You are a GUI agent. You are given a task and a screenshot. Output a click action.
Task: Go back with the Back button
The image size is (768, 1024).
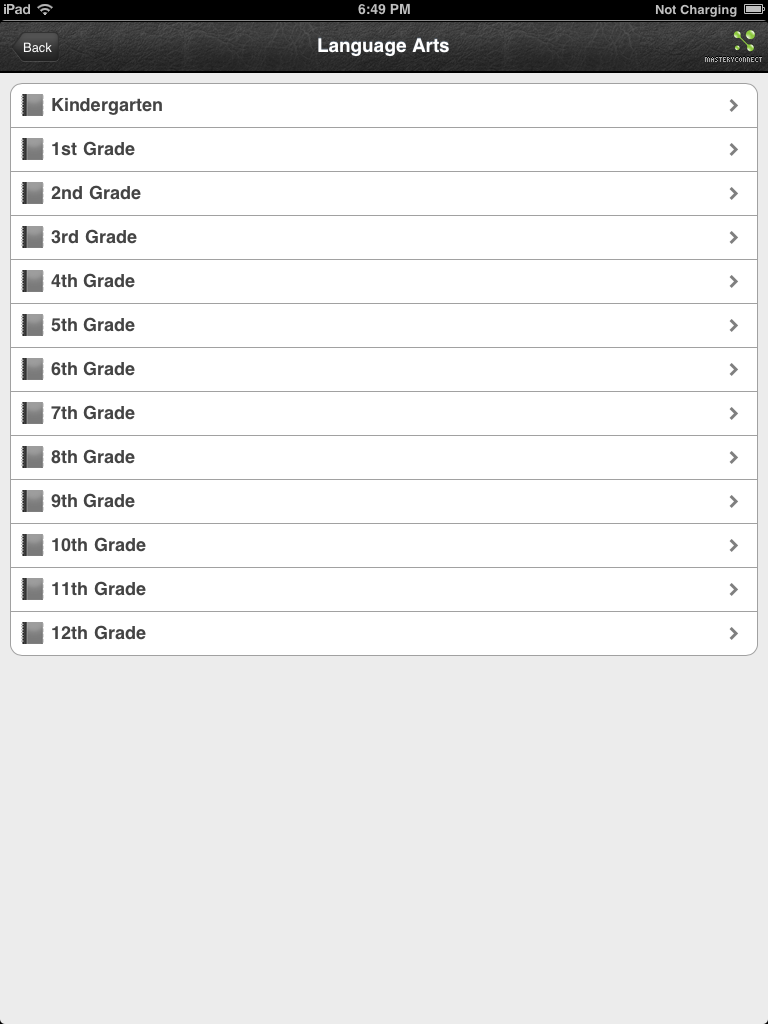pyautogui.click(x=37, y=47)
